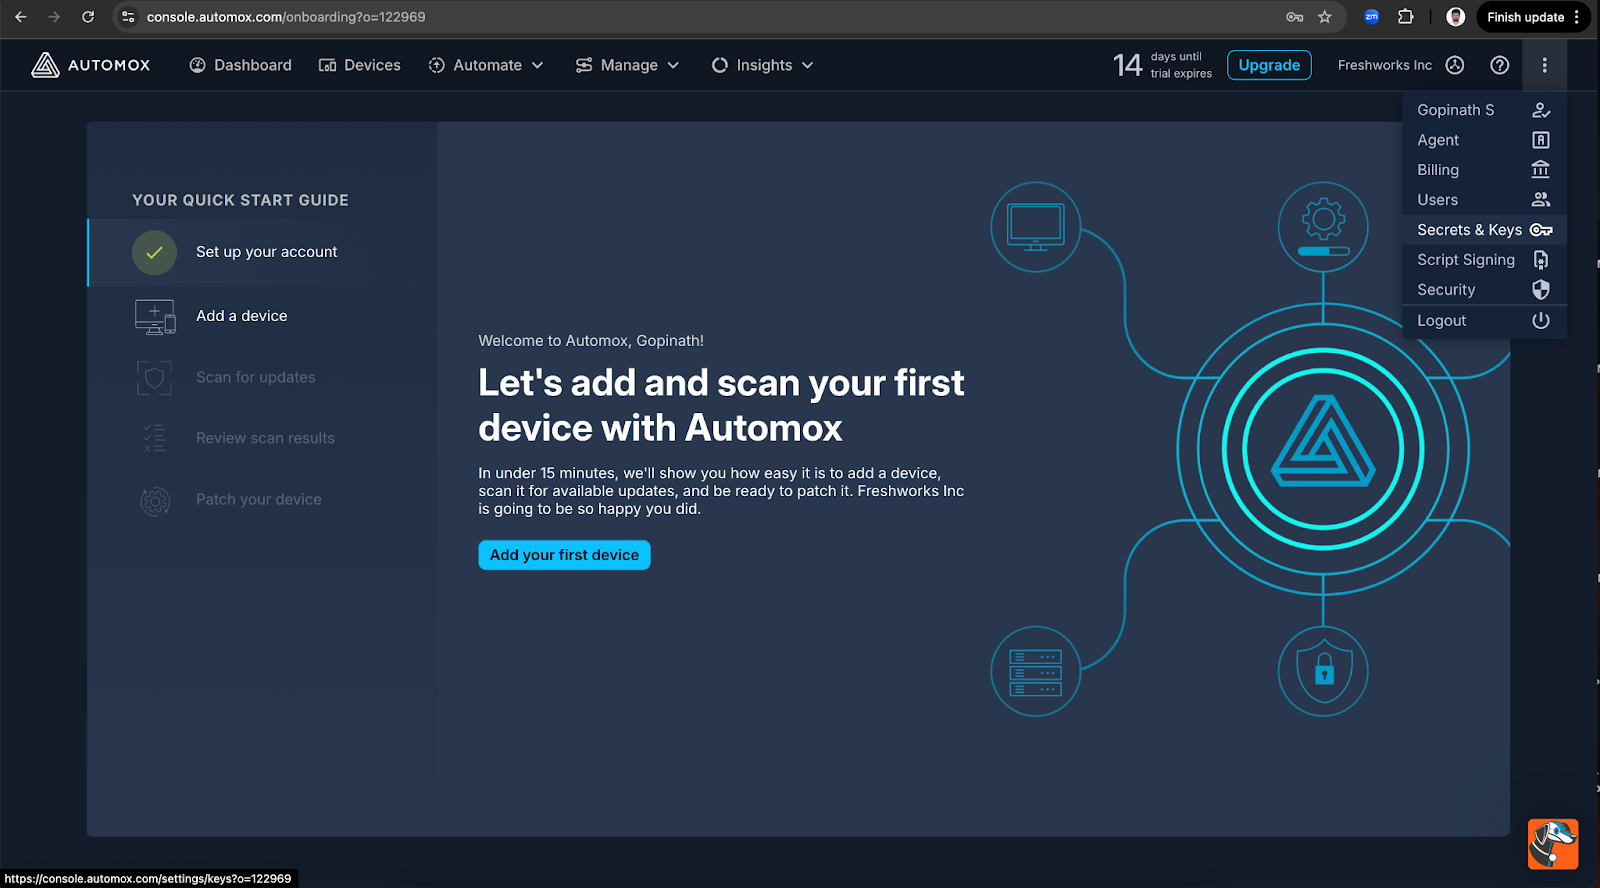Viewport: 1600px width, 888px height.
Task: Expand the Automate menu
Action: [486, 65]
